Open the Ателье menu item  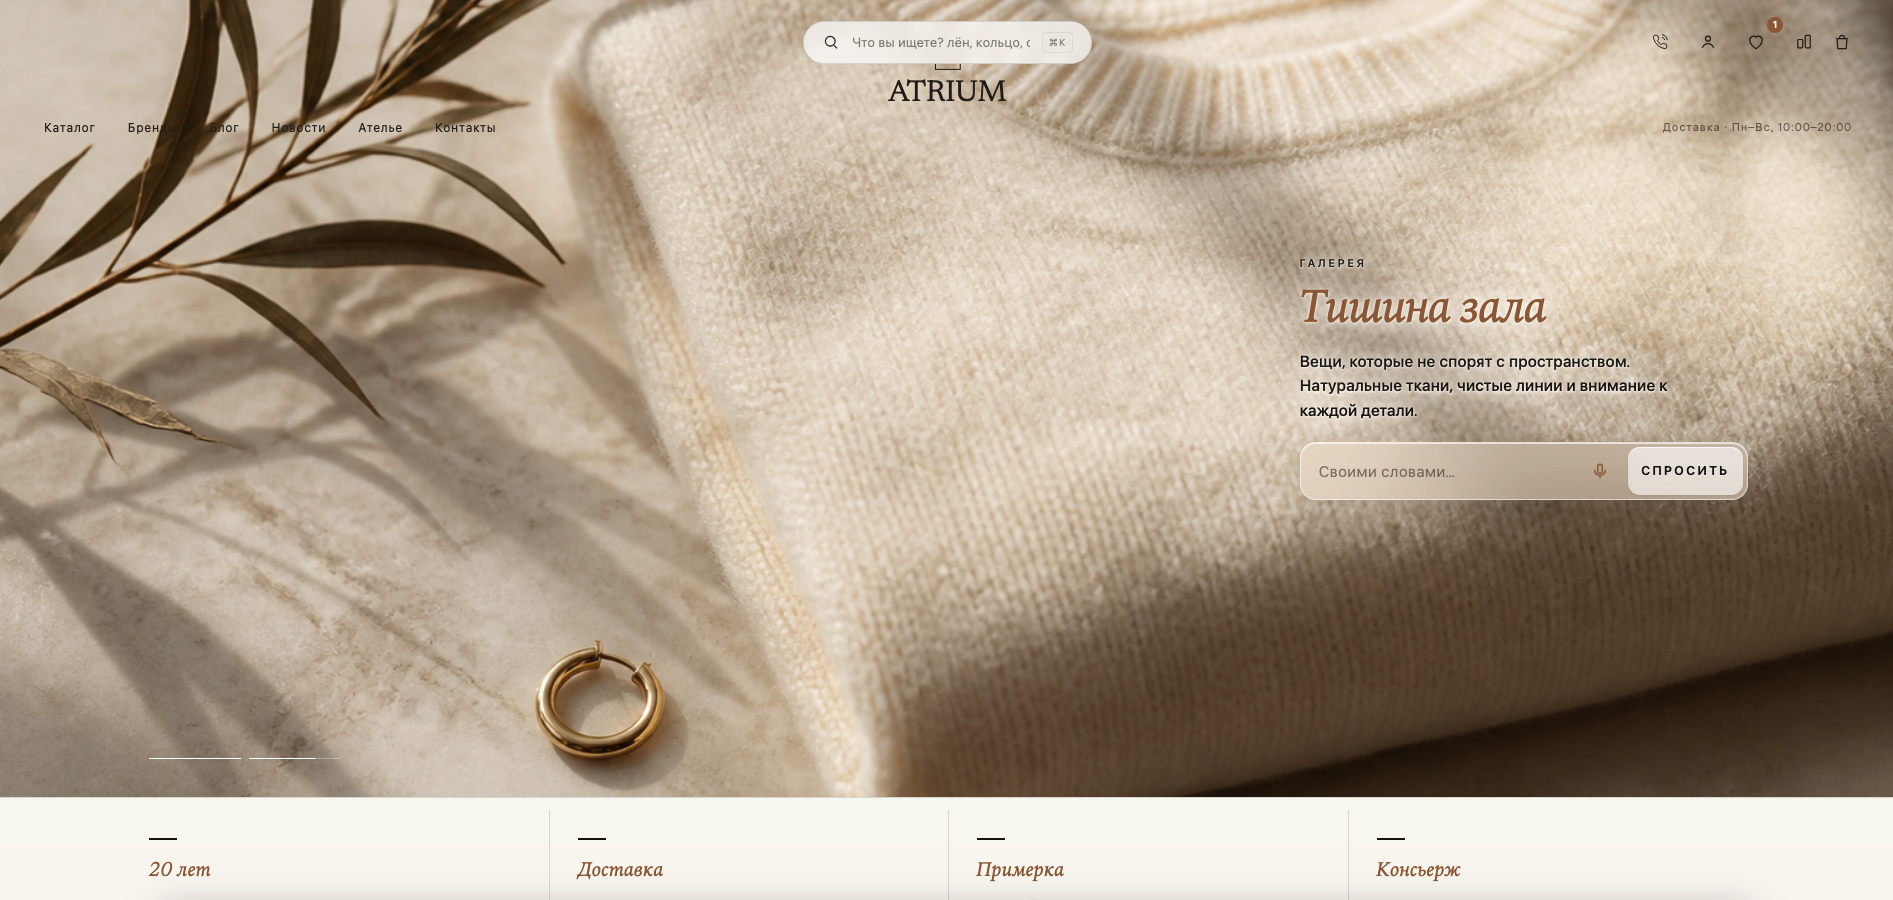pyautogui.click(x=381, y=128)
